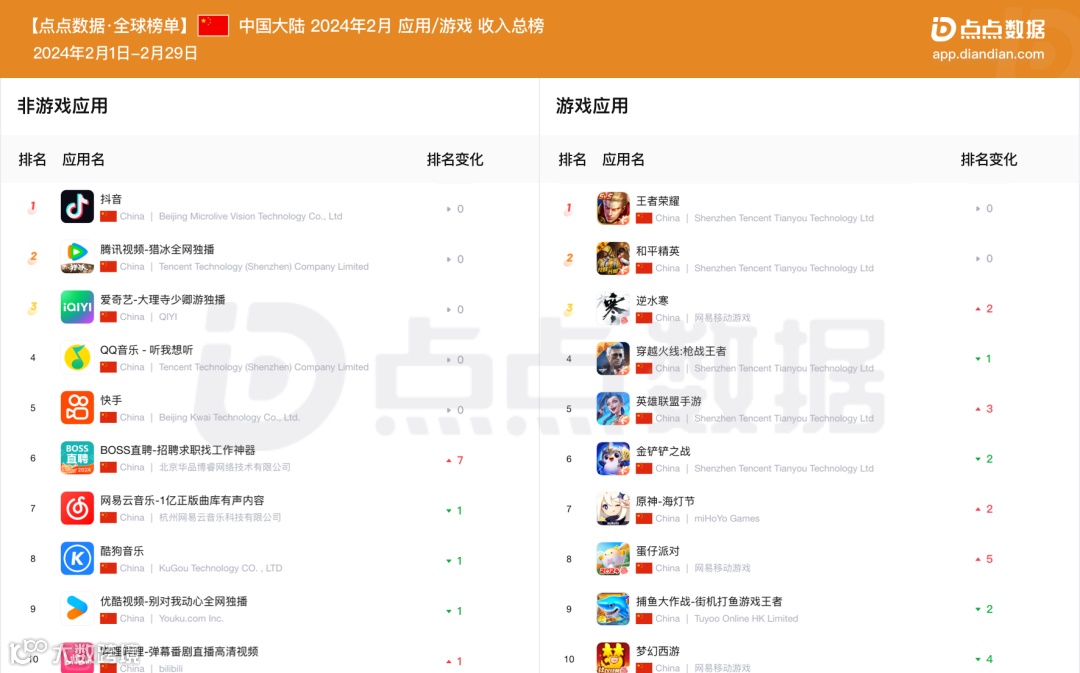The image size is (1080, 673).
Task: Click the BOSS直聘 app icon
Action: (x=77, y=458)
